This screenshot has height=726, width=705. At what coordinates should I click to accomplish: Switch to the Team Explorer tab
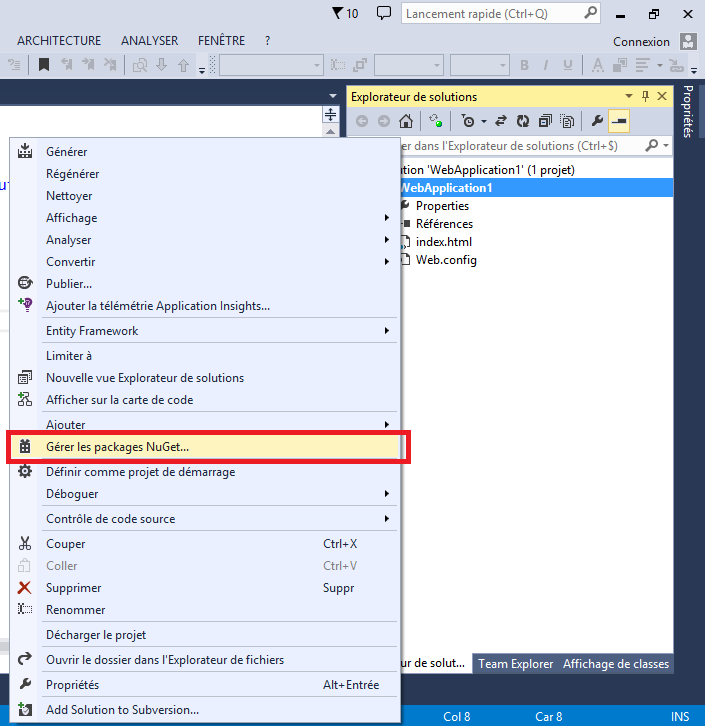pyautogui.click(x=515, y=664)
